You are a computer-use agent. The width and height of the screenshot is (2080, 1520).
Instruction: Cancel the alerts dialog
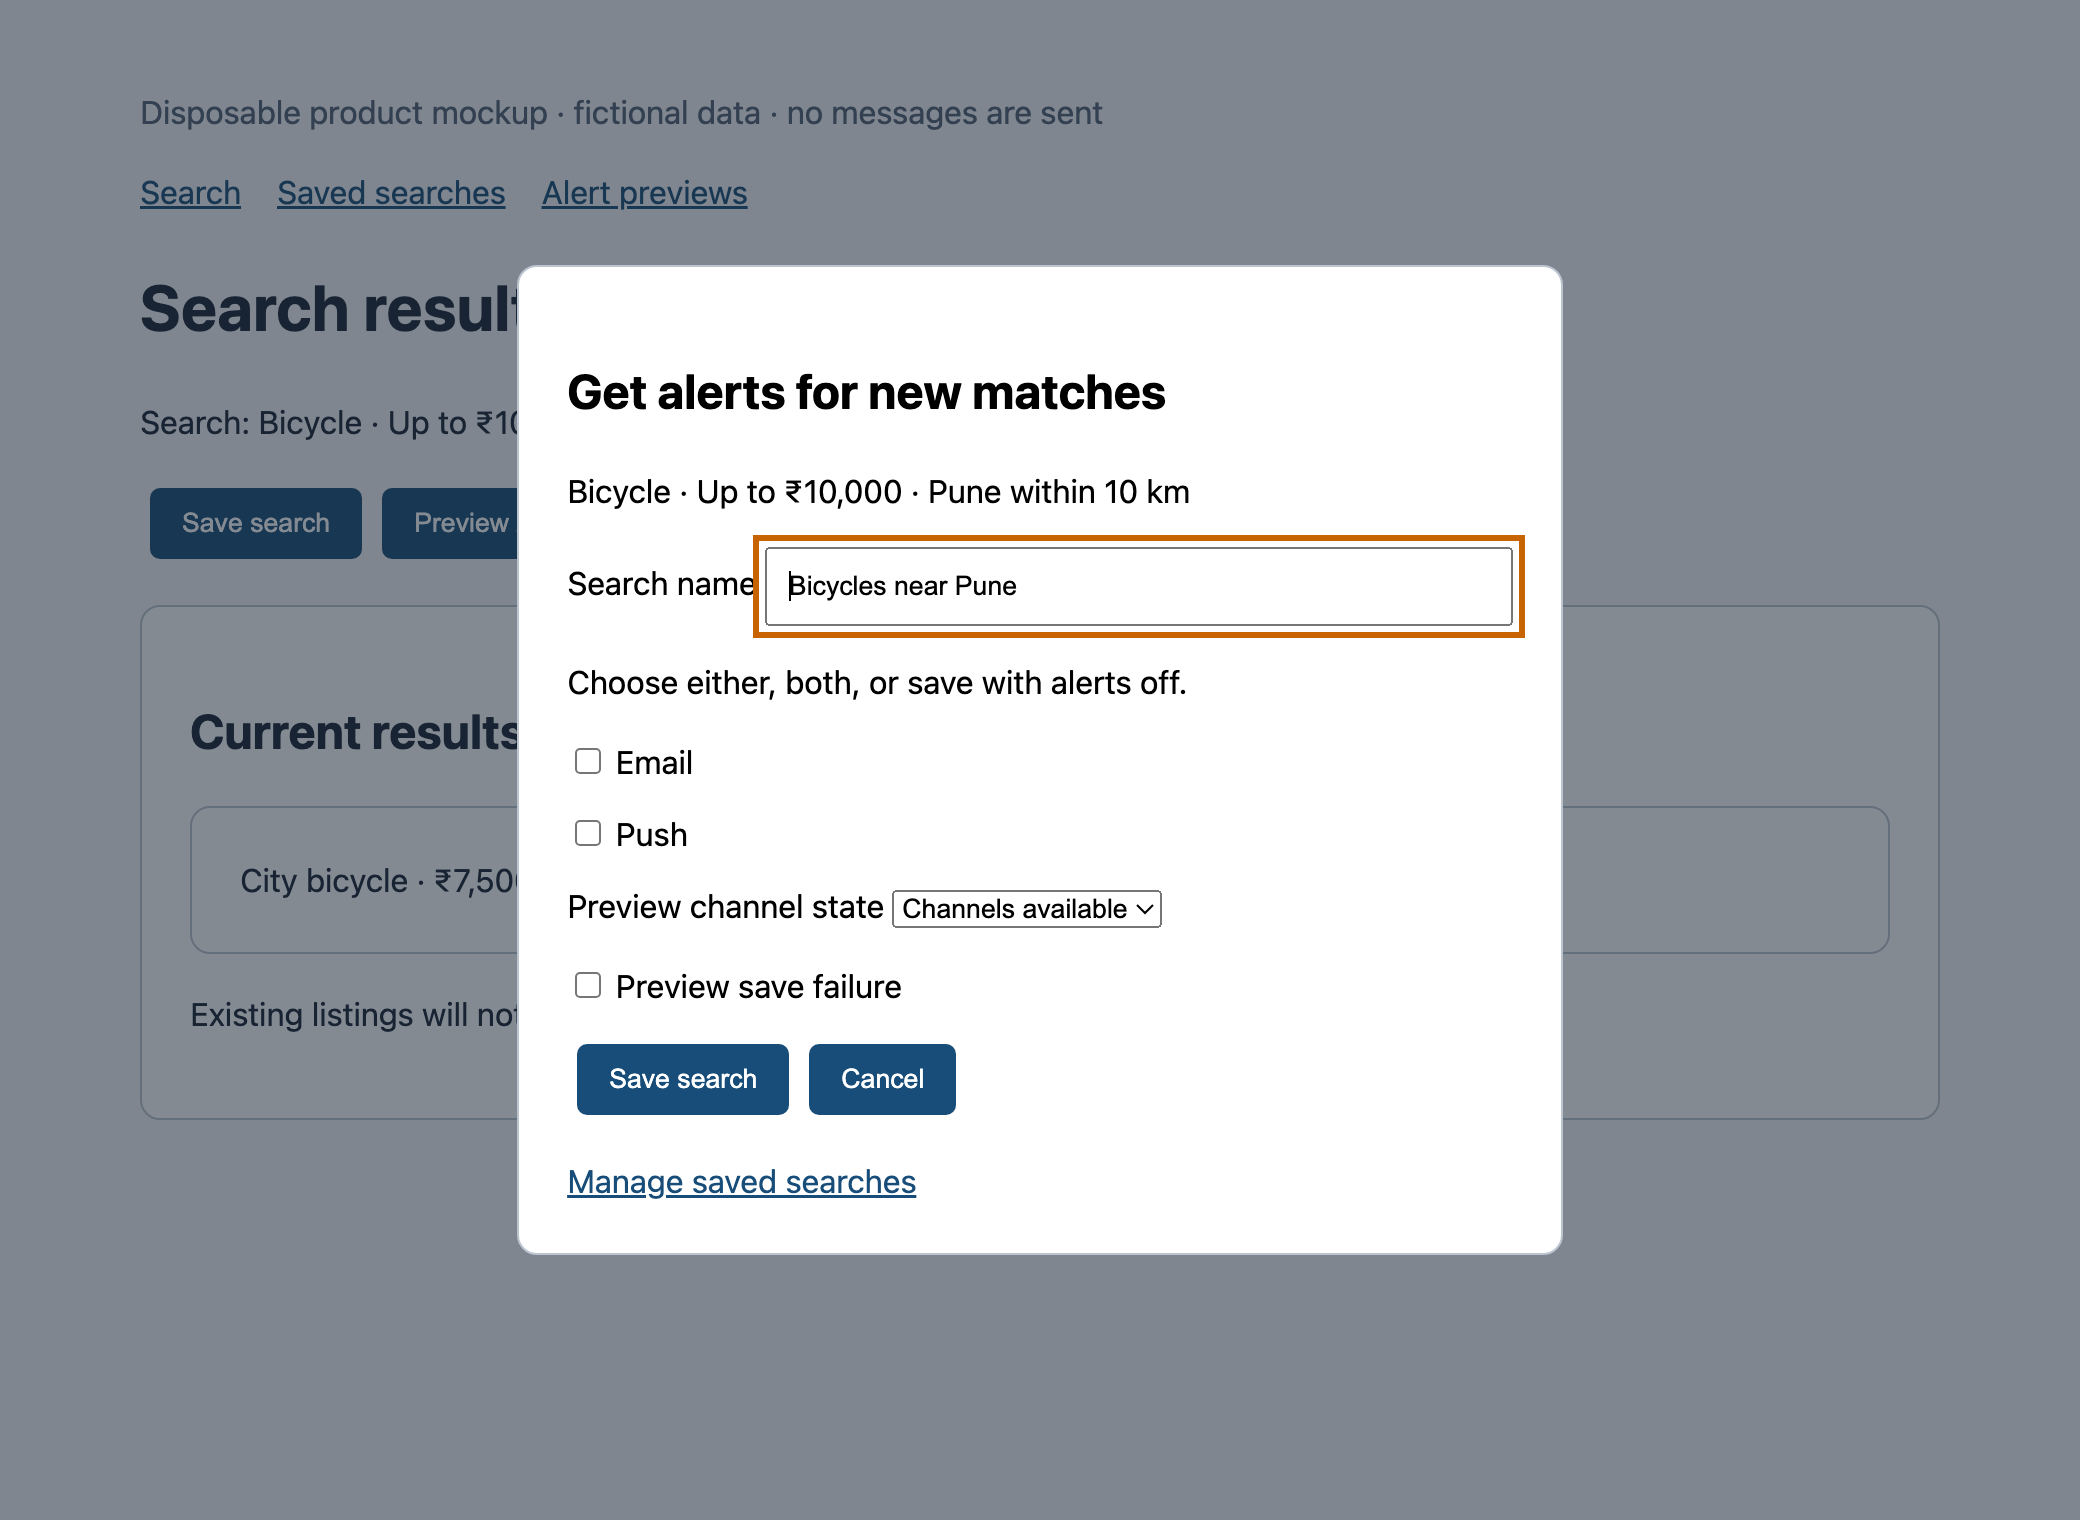882,1079
